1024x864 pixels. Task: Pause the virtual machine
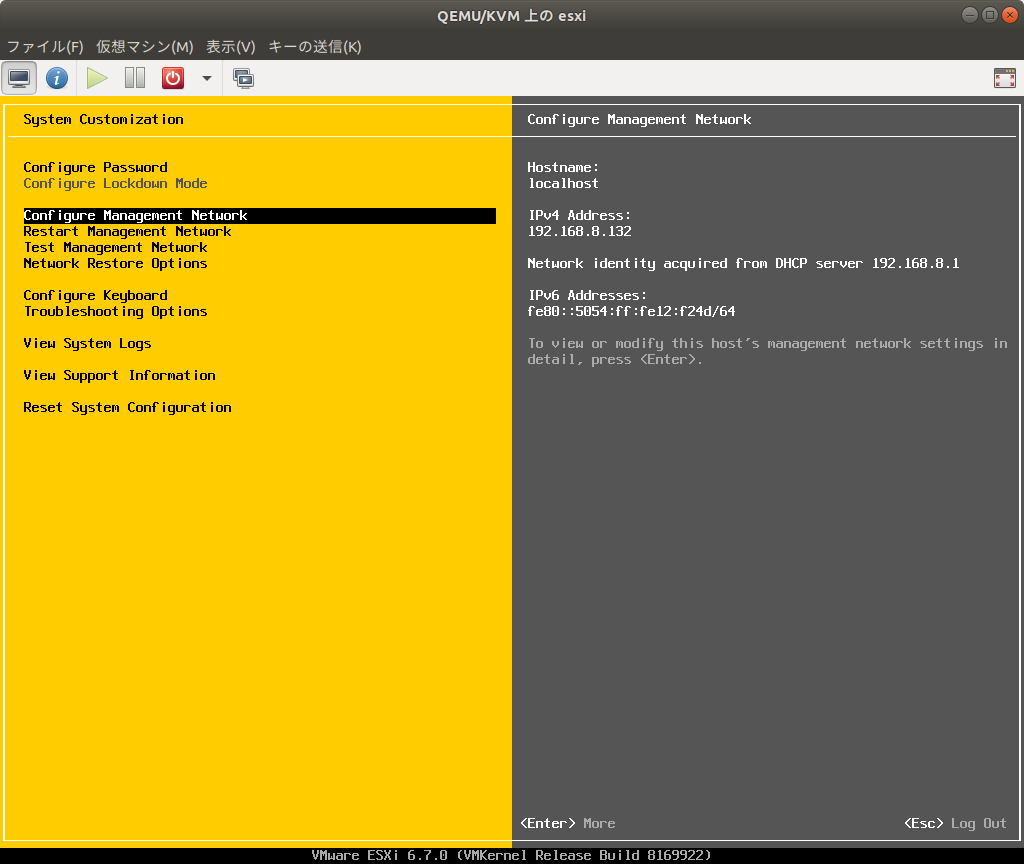tap(135, 78)
